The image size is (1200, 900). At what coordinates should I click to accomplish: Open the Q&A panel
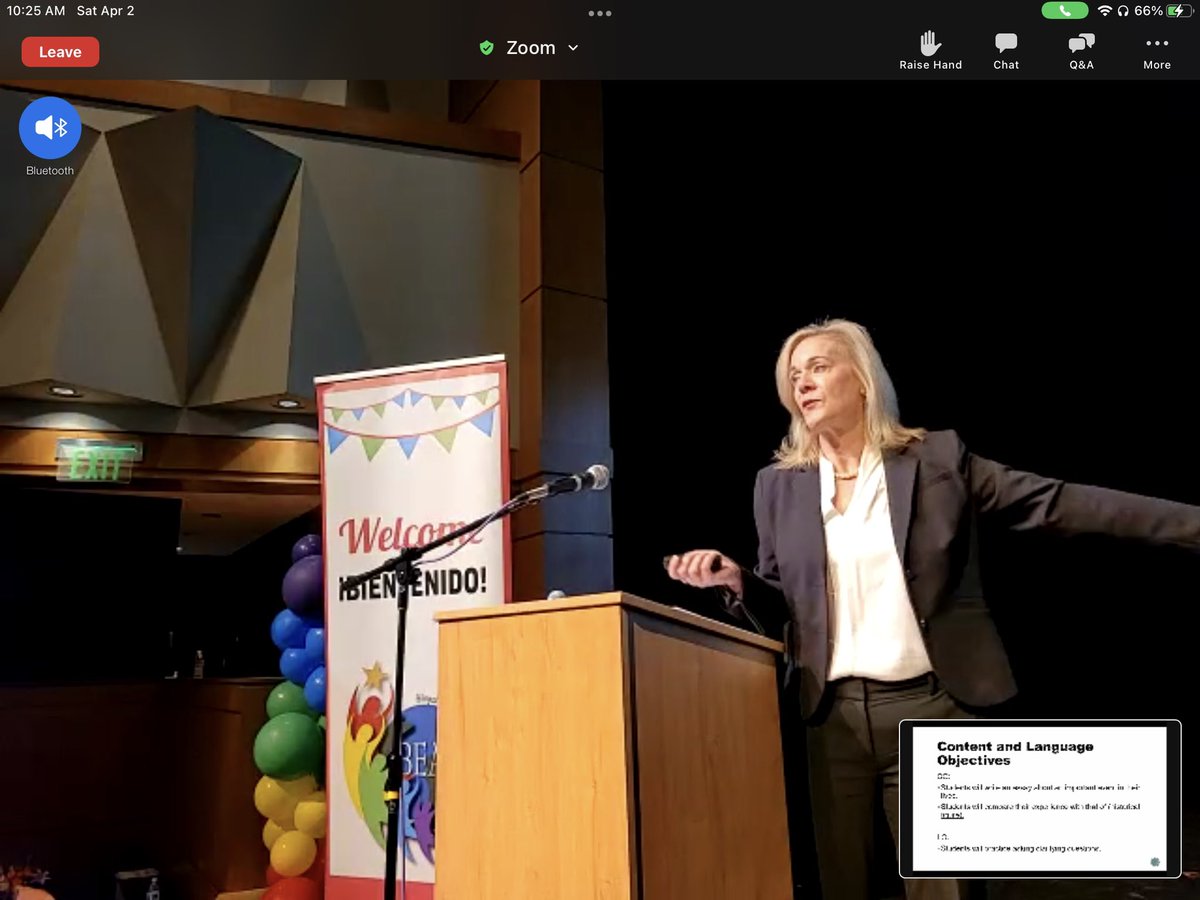click(1081, 50)
